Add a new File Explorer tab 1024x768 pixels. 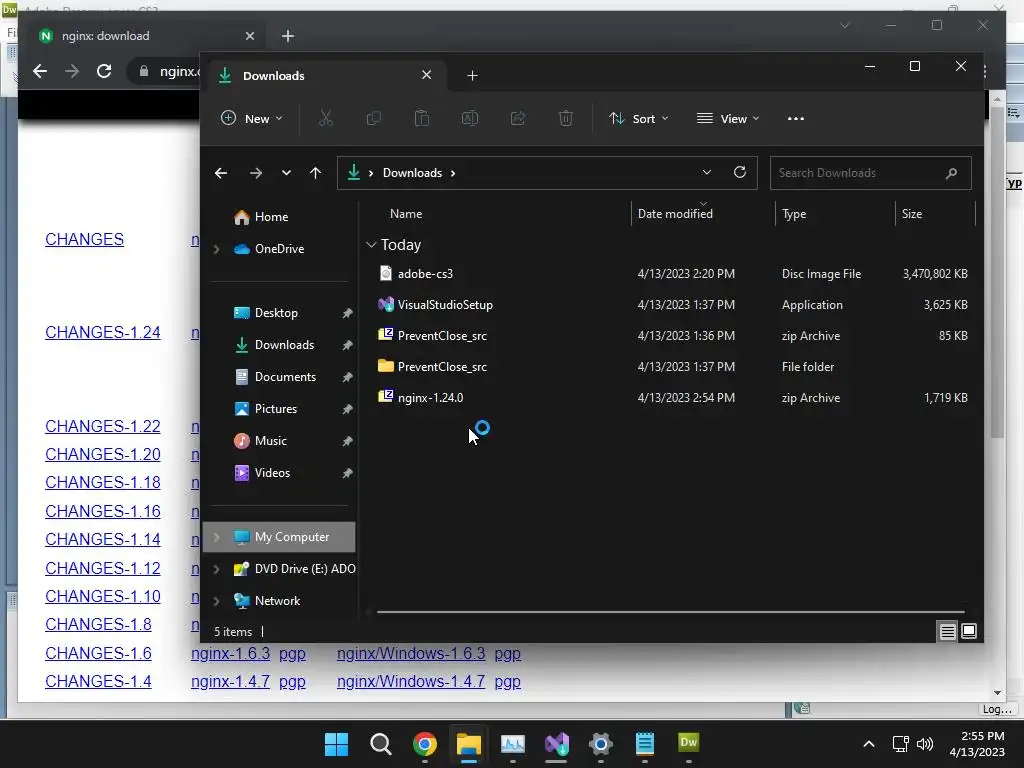(x=472, y=76)
